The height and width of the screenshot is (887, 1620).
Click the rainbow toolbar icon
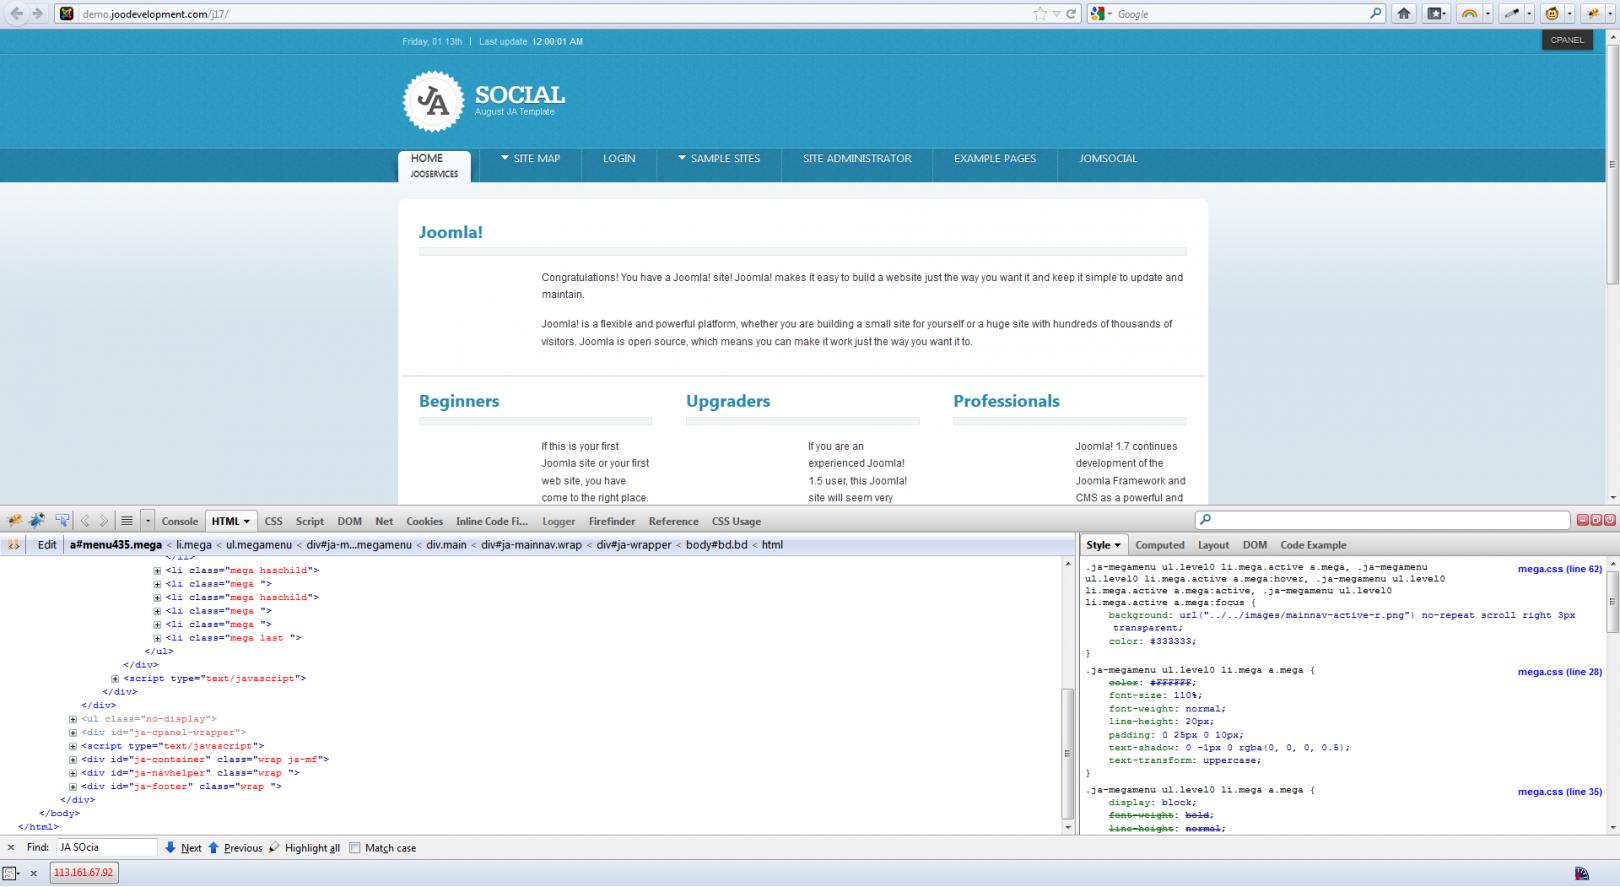coord(1468,14)
